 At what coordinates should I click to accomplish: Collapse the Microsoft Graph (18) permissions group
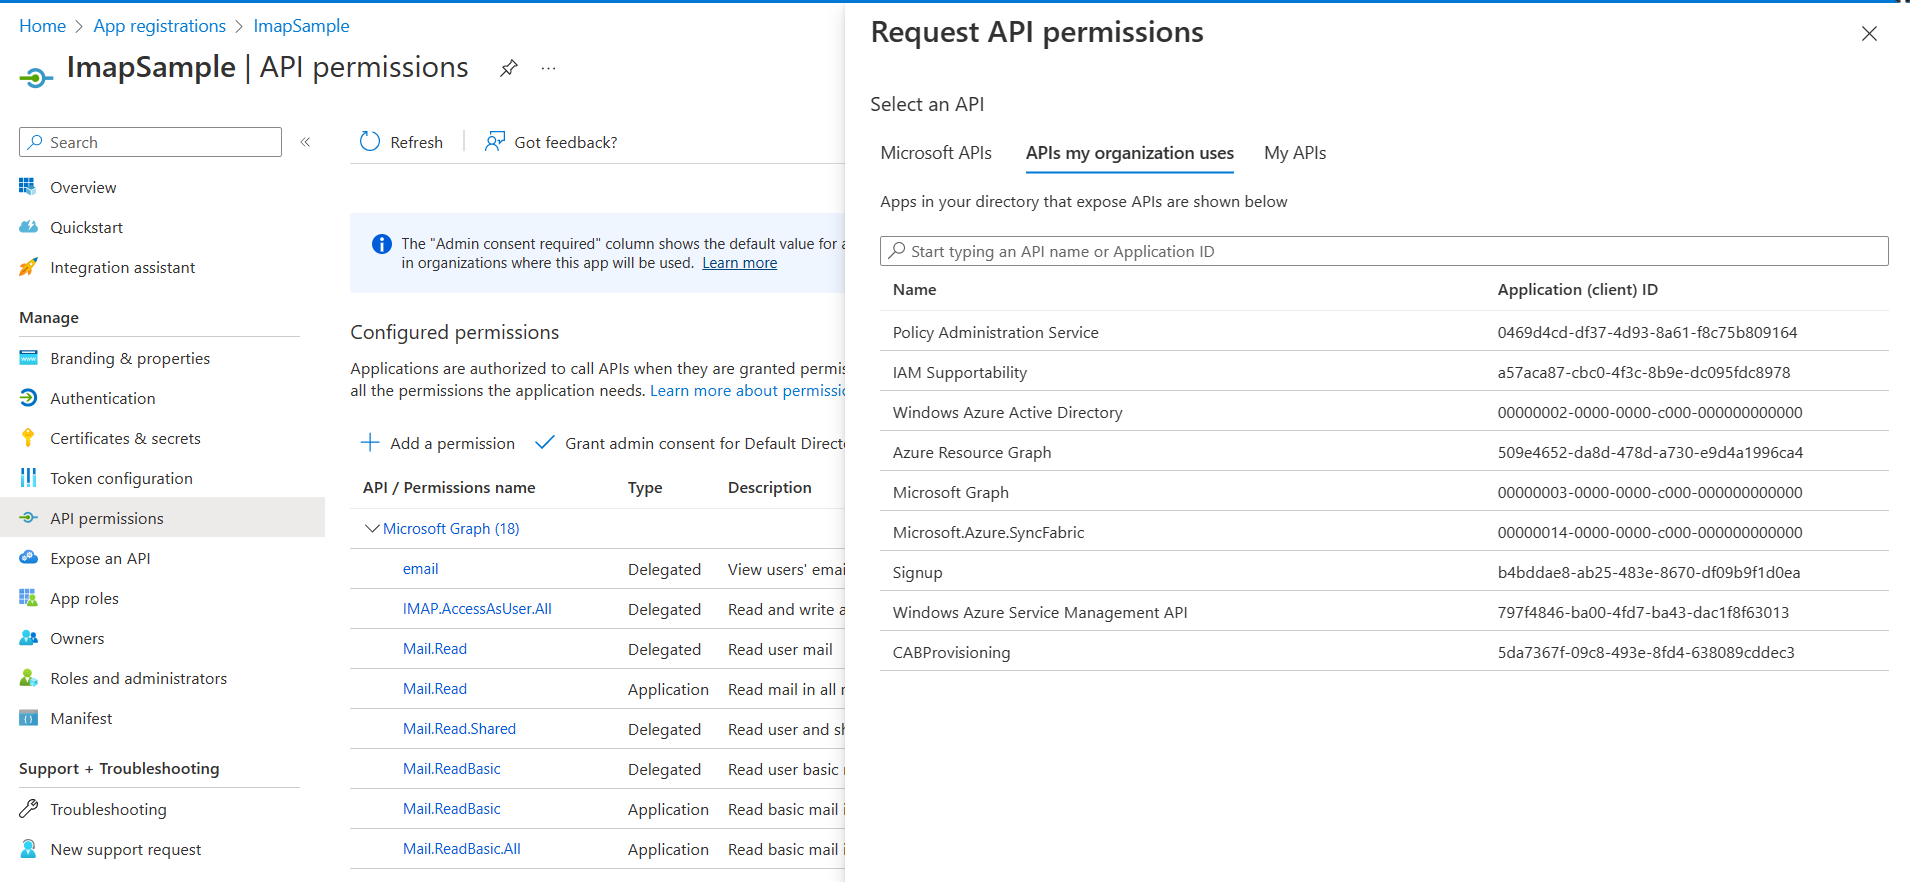372,528
